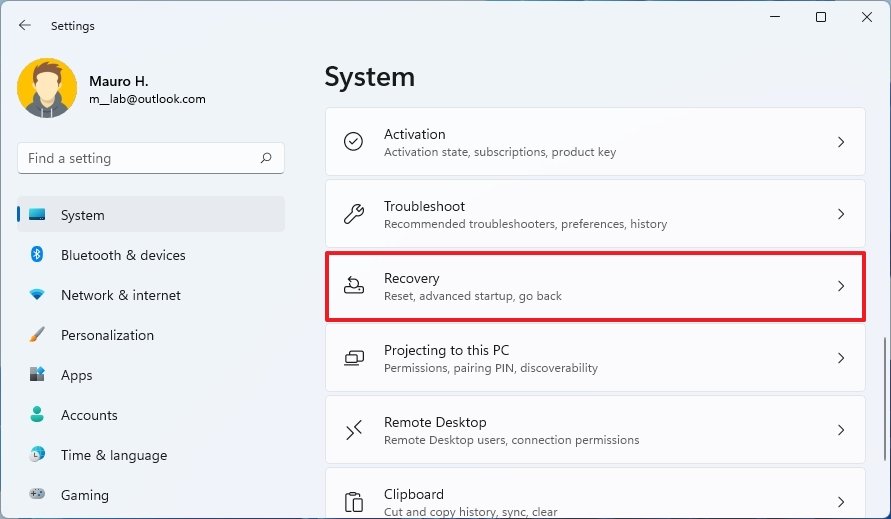Open Time & language section
The height and width of the screenshot is (519, 891).
[x=151, y=455]
